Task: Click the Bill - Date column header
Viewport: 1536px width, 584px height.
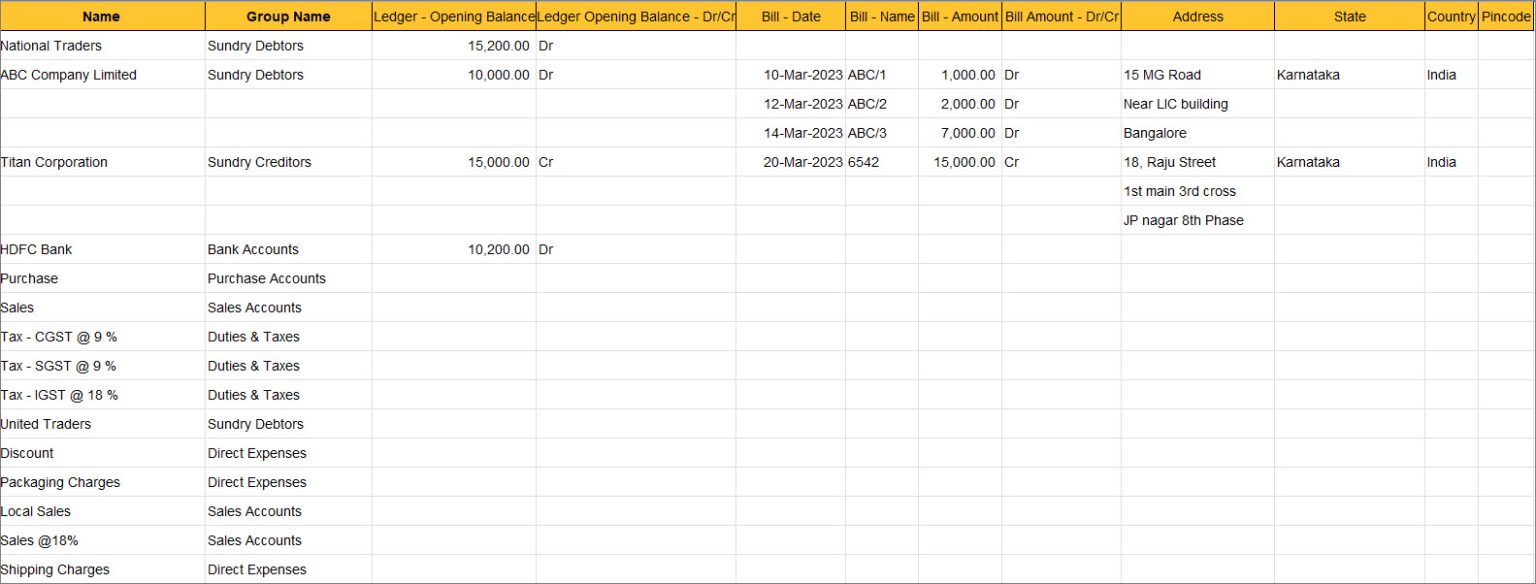Action: click(x=792, y=16)
